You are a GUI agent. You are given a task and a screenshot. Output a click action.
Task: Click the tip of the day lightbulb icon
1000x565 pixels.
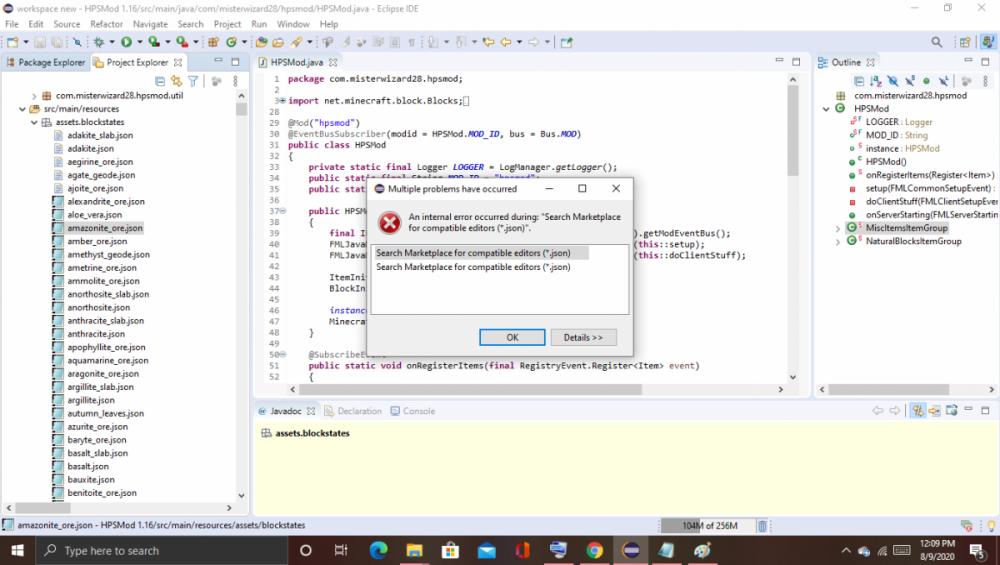point(991,525)
